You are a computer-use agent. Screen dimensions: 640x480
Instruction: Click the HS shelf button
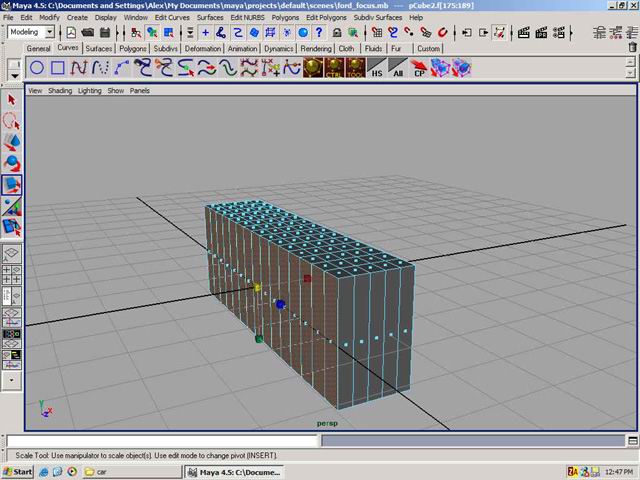tap(377, 68)
